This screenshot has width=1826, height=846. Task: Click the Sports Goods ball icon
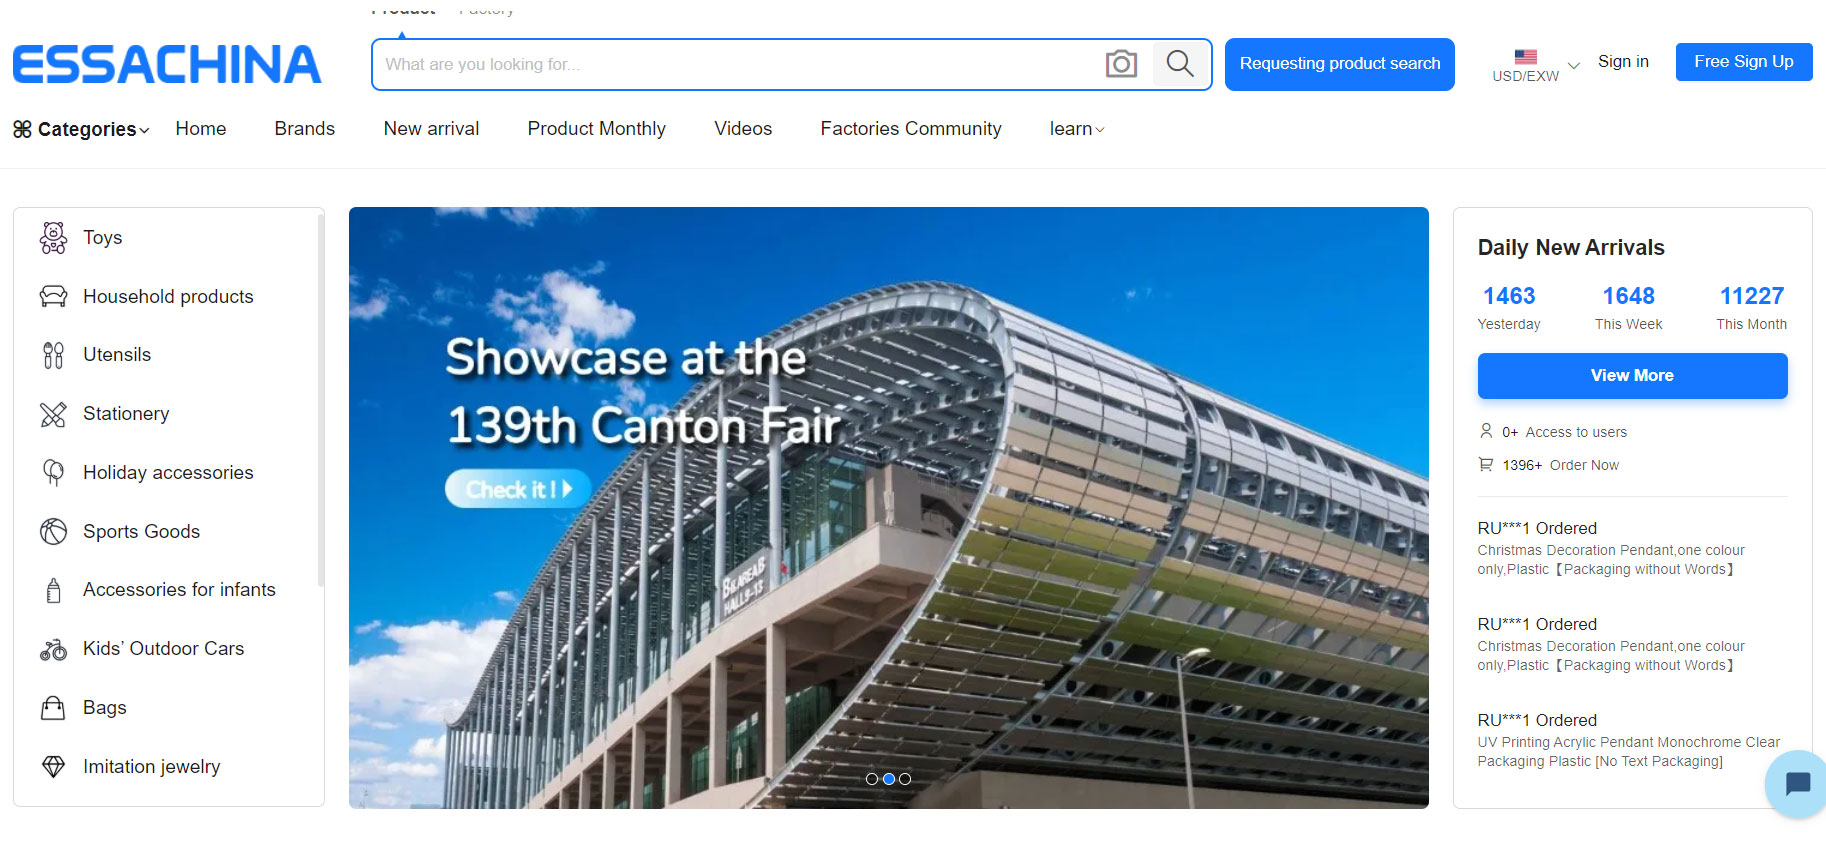tap(53, 531)
